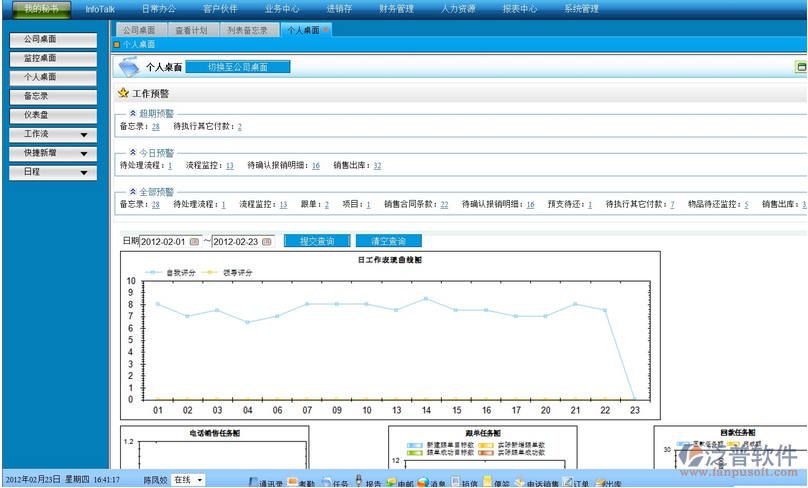Click the 切换至公司桌面 button
The width and height of the screenshot is (808, 488).
[x=237, y=67]
